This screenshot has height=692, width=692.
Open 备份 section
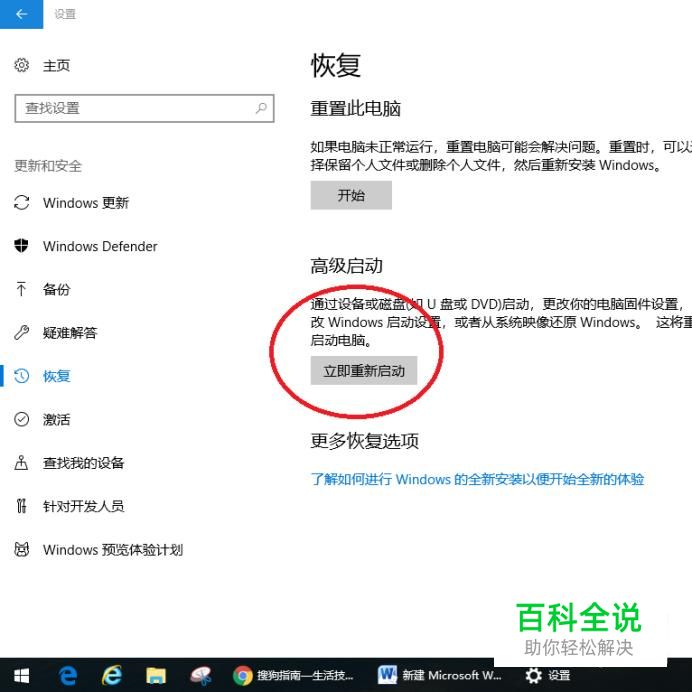56,289
